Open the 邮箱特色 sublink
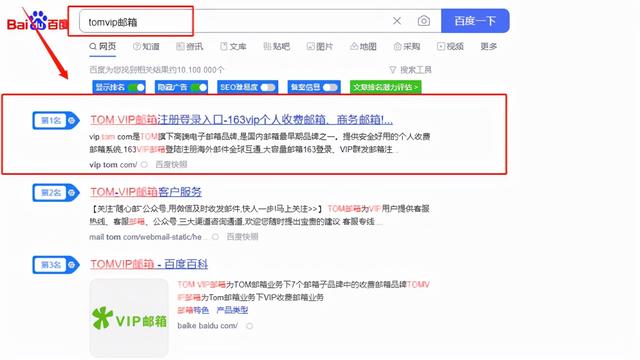This screenshot has height=360, width=640. [193, 310]
